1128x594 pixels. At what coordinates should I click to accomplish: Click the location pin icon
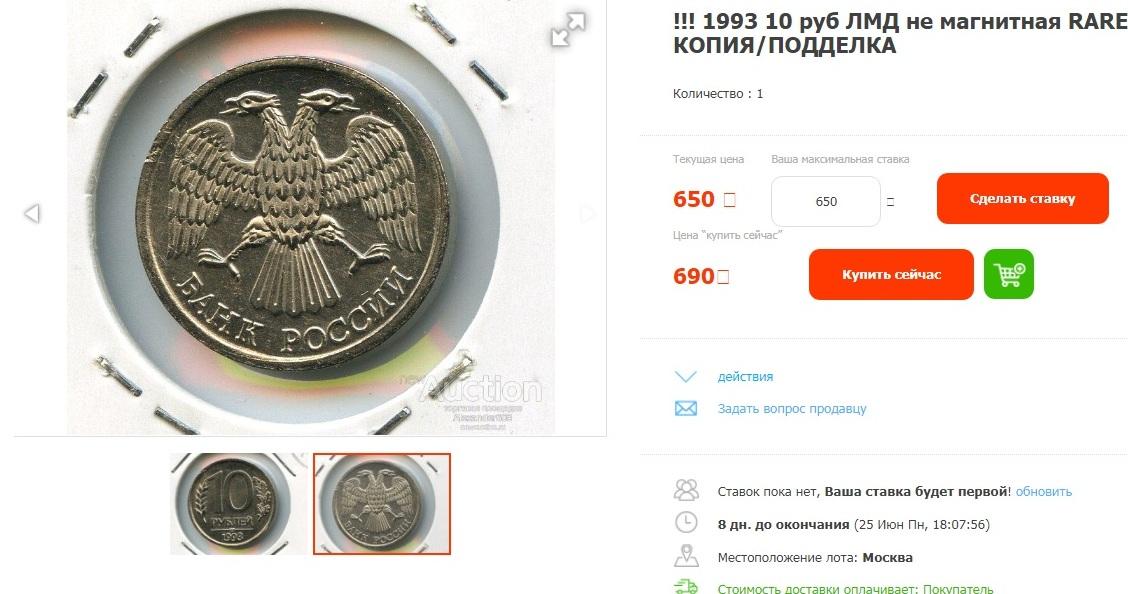point(686,556)
